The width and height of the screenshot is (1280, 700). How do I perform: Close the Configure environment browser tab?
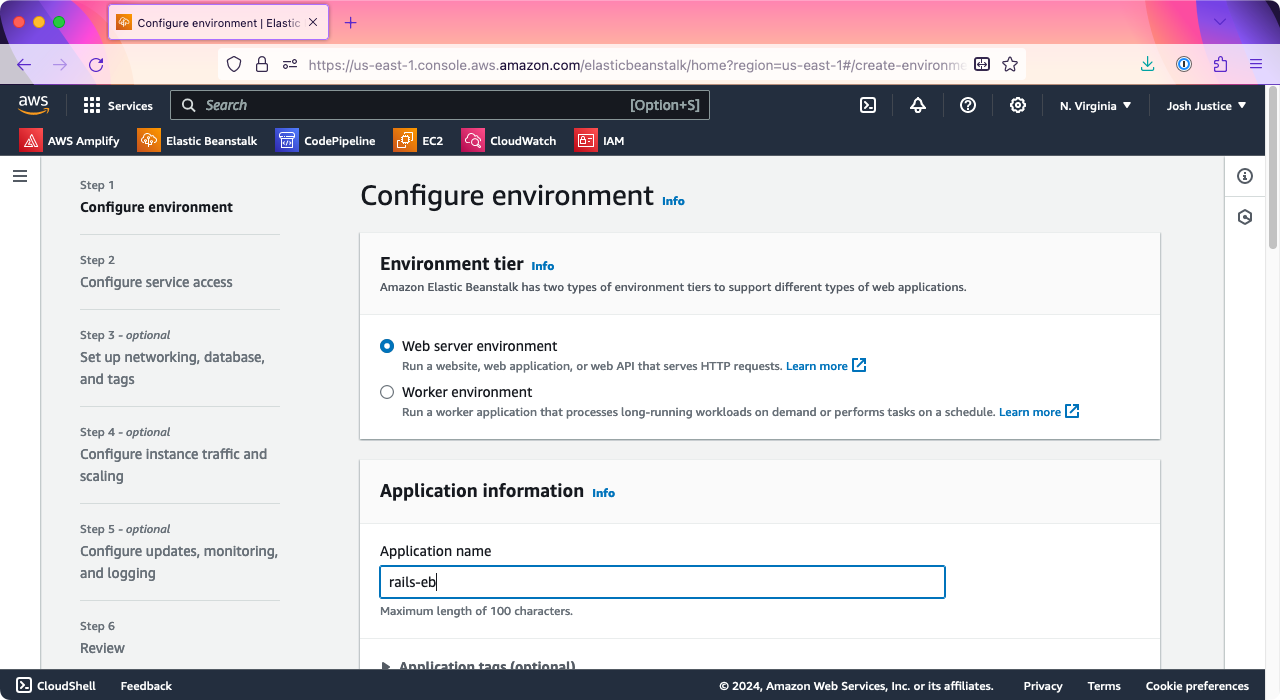[311, 22]
